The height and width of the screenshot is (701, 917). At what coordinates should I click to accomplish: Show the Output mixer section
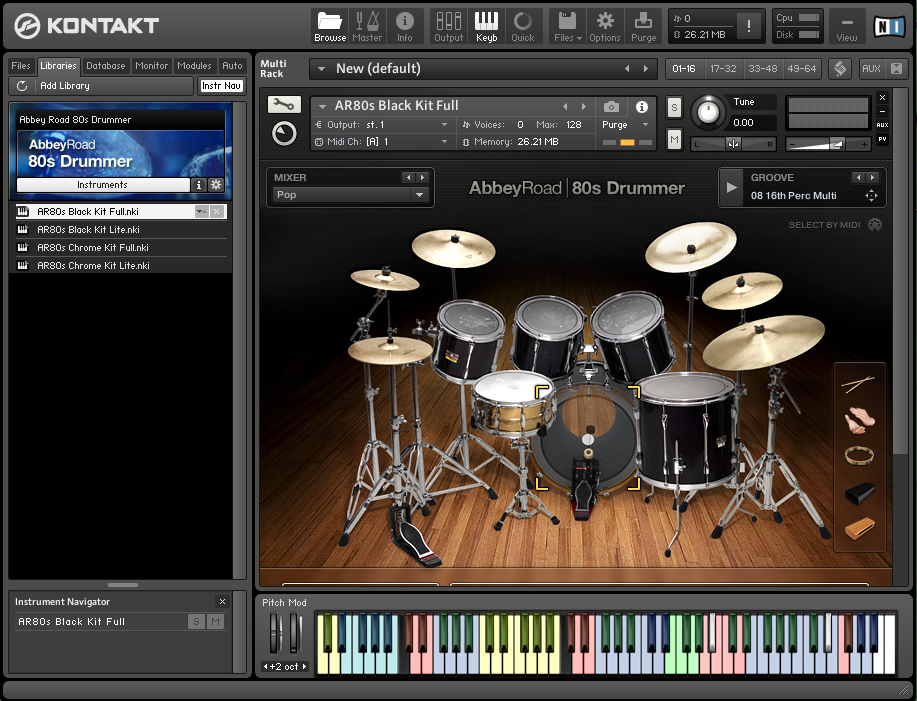449,27
